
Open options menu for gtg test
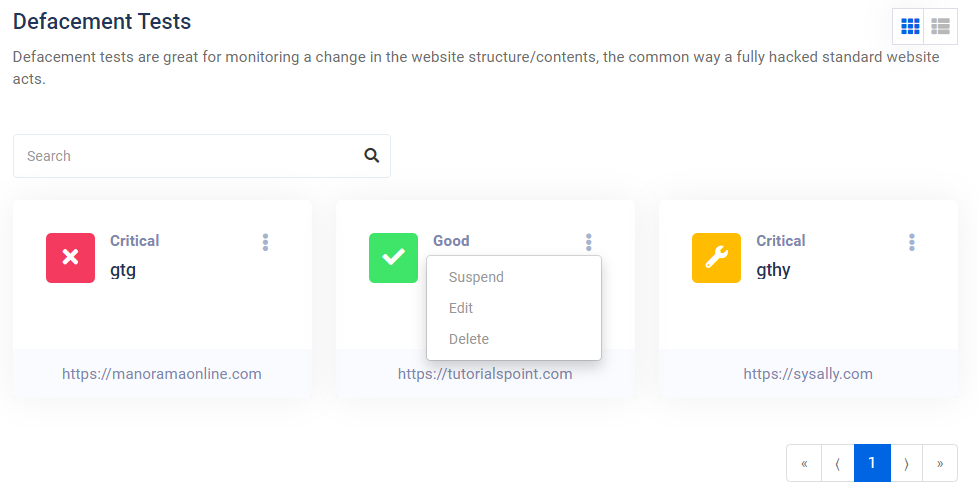(x=266, y=242)
